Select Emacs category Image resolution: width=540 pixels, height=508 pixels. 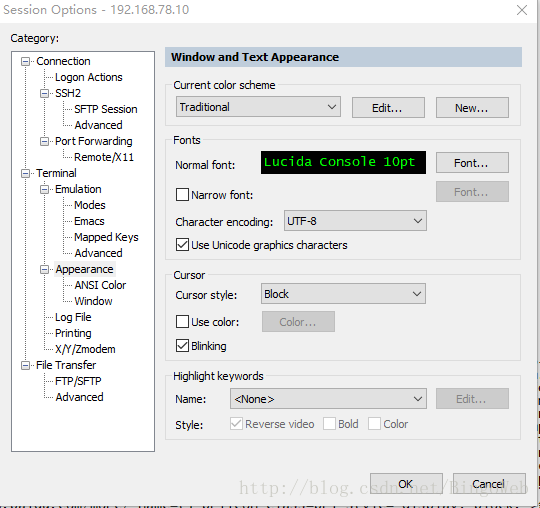click(x=89, y=221)
